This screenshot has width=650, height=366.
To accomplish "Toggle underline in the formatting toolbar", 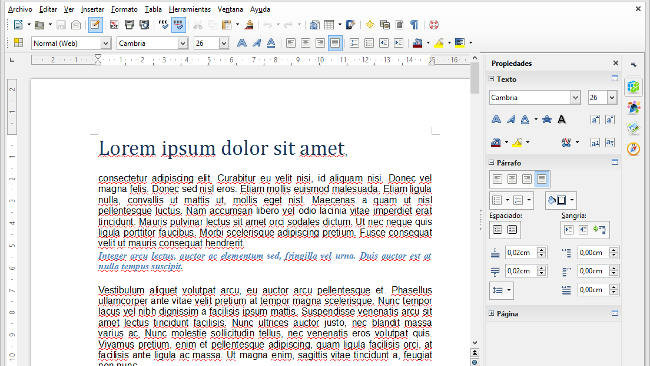I will [x=271, y=43].
